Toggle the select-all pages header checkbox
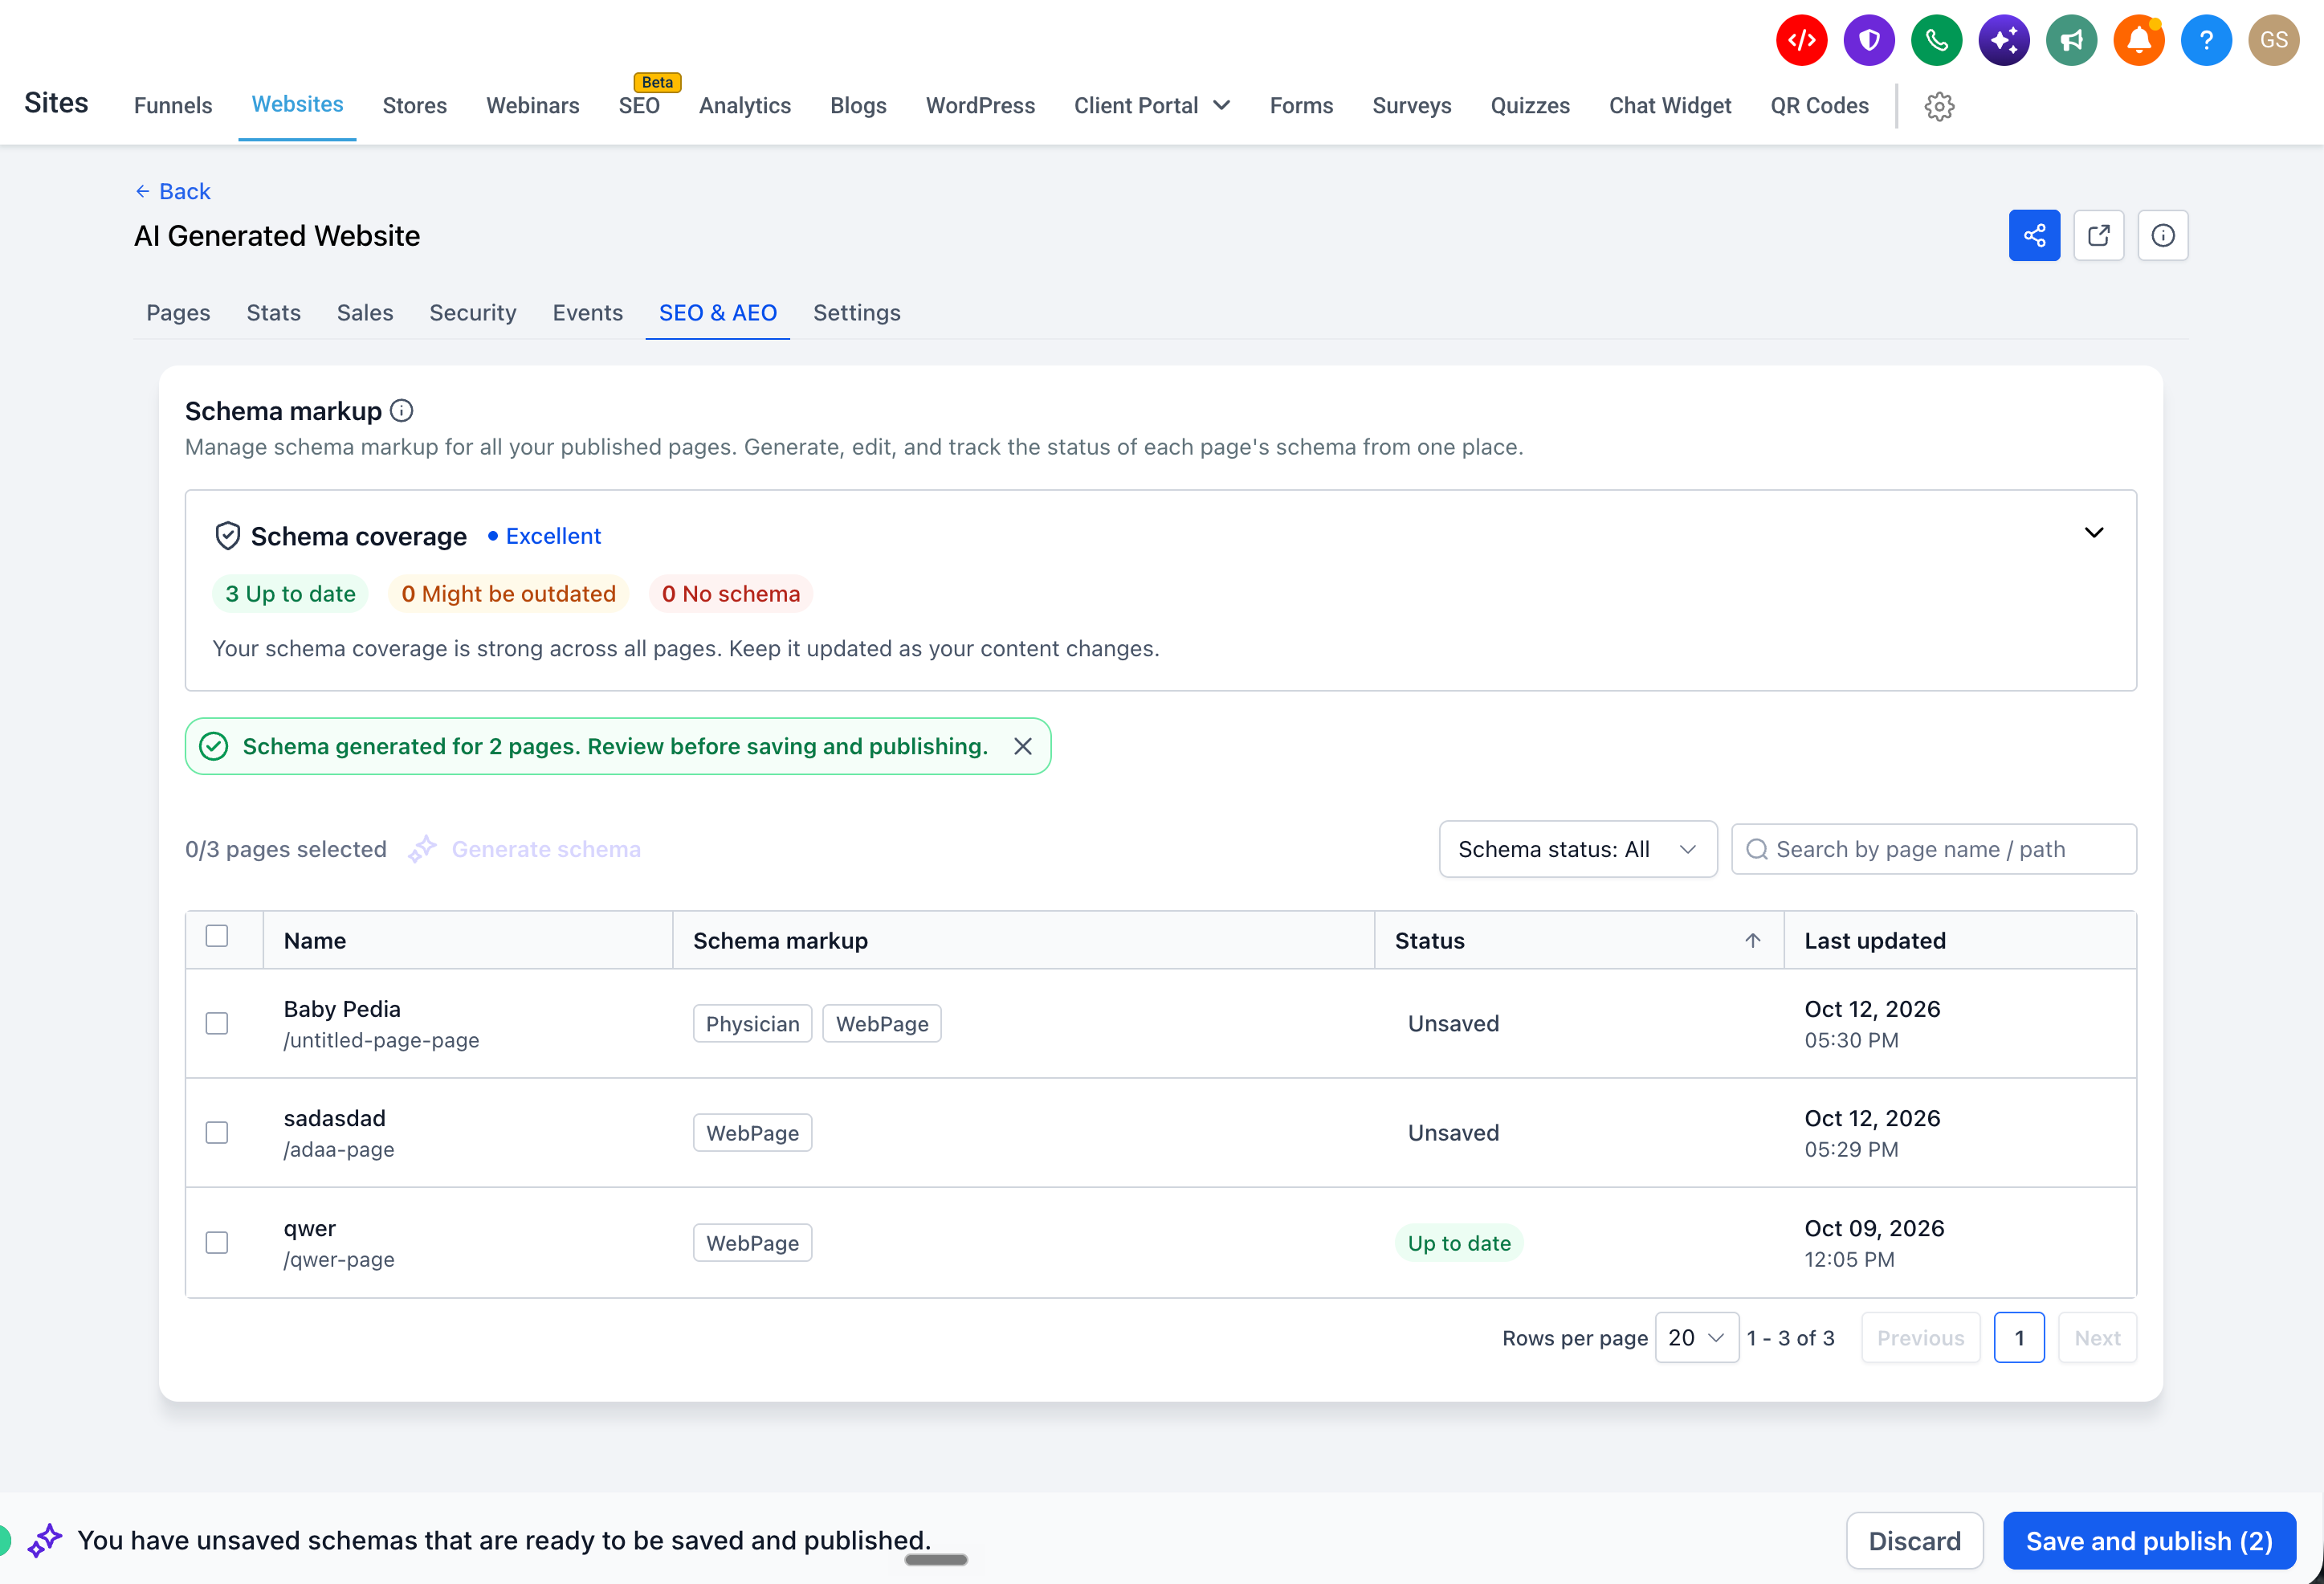Image resolution: width=2324 pixels, height=1584 pixels. pyautogui.click(x=217, y=936)
